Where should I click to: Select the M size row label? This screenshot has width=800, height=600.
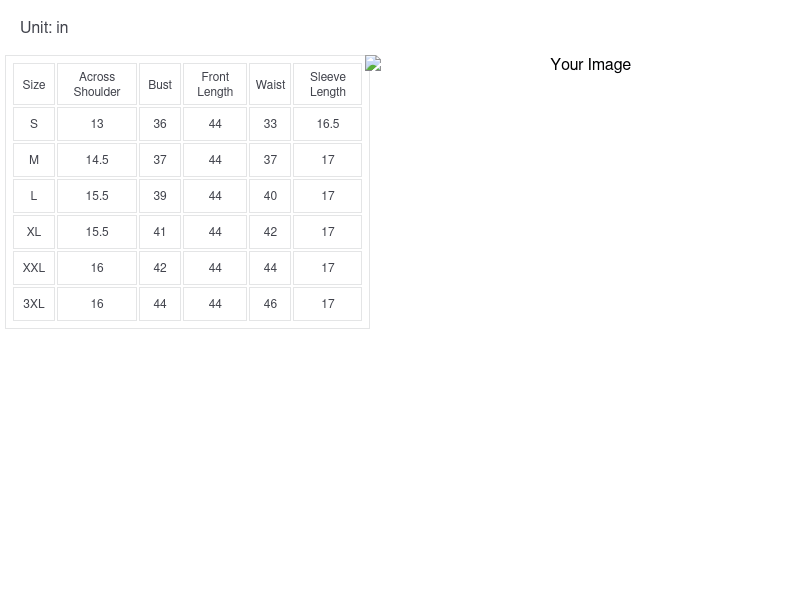tap(34, 160)
